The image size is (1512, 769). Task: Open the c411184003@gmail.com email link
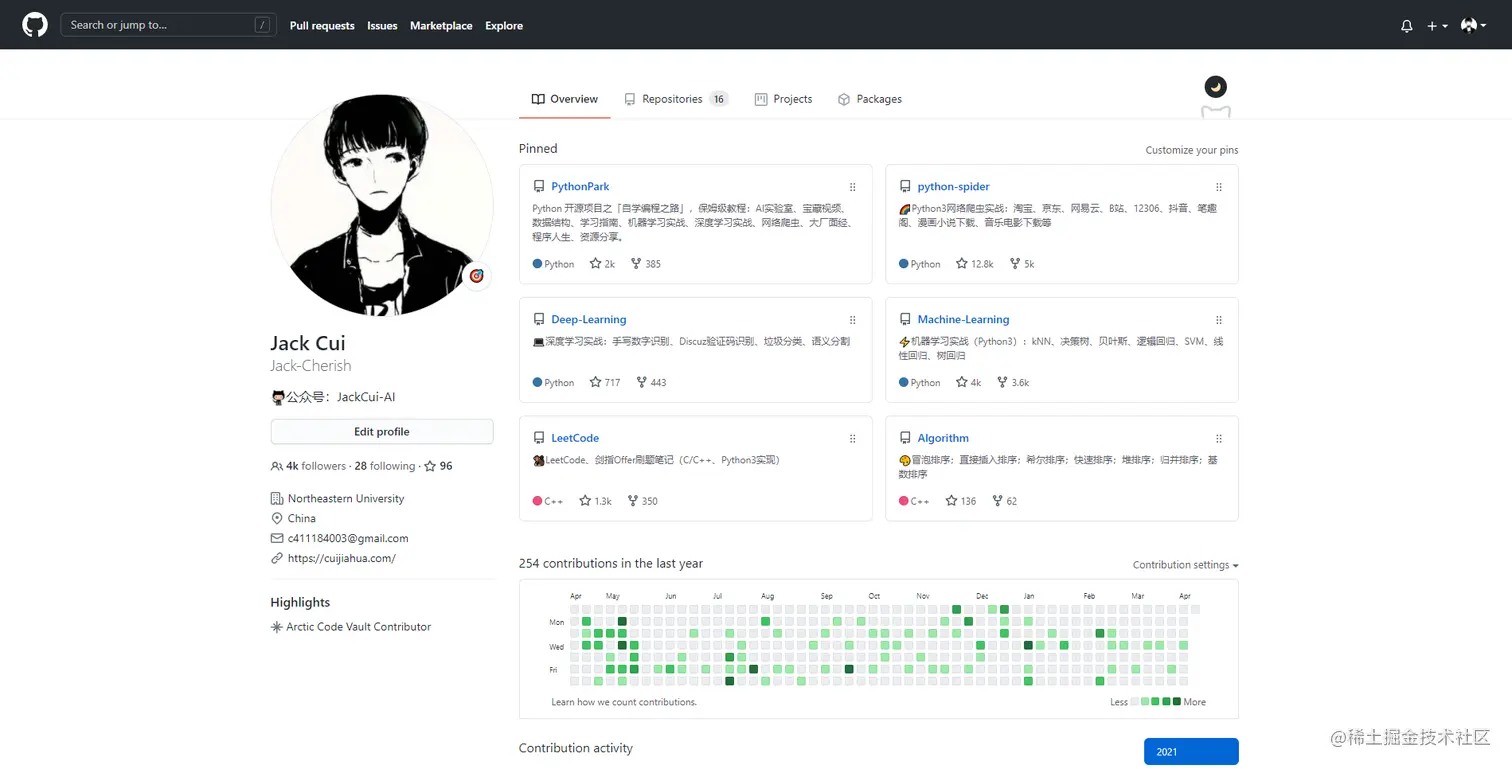(x=348, y=538)
